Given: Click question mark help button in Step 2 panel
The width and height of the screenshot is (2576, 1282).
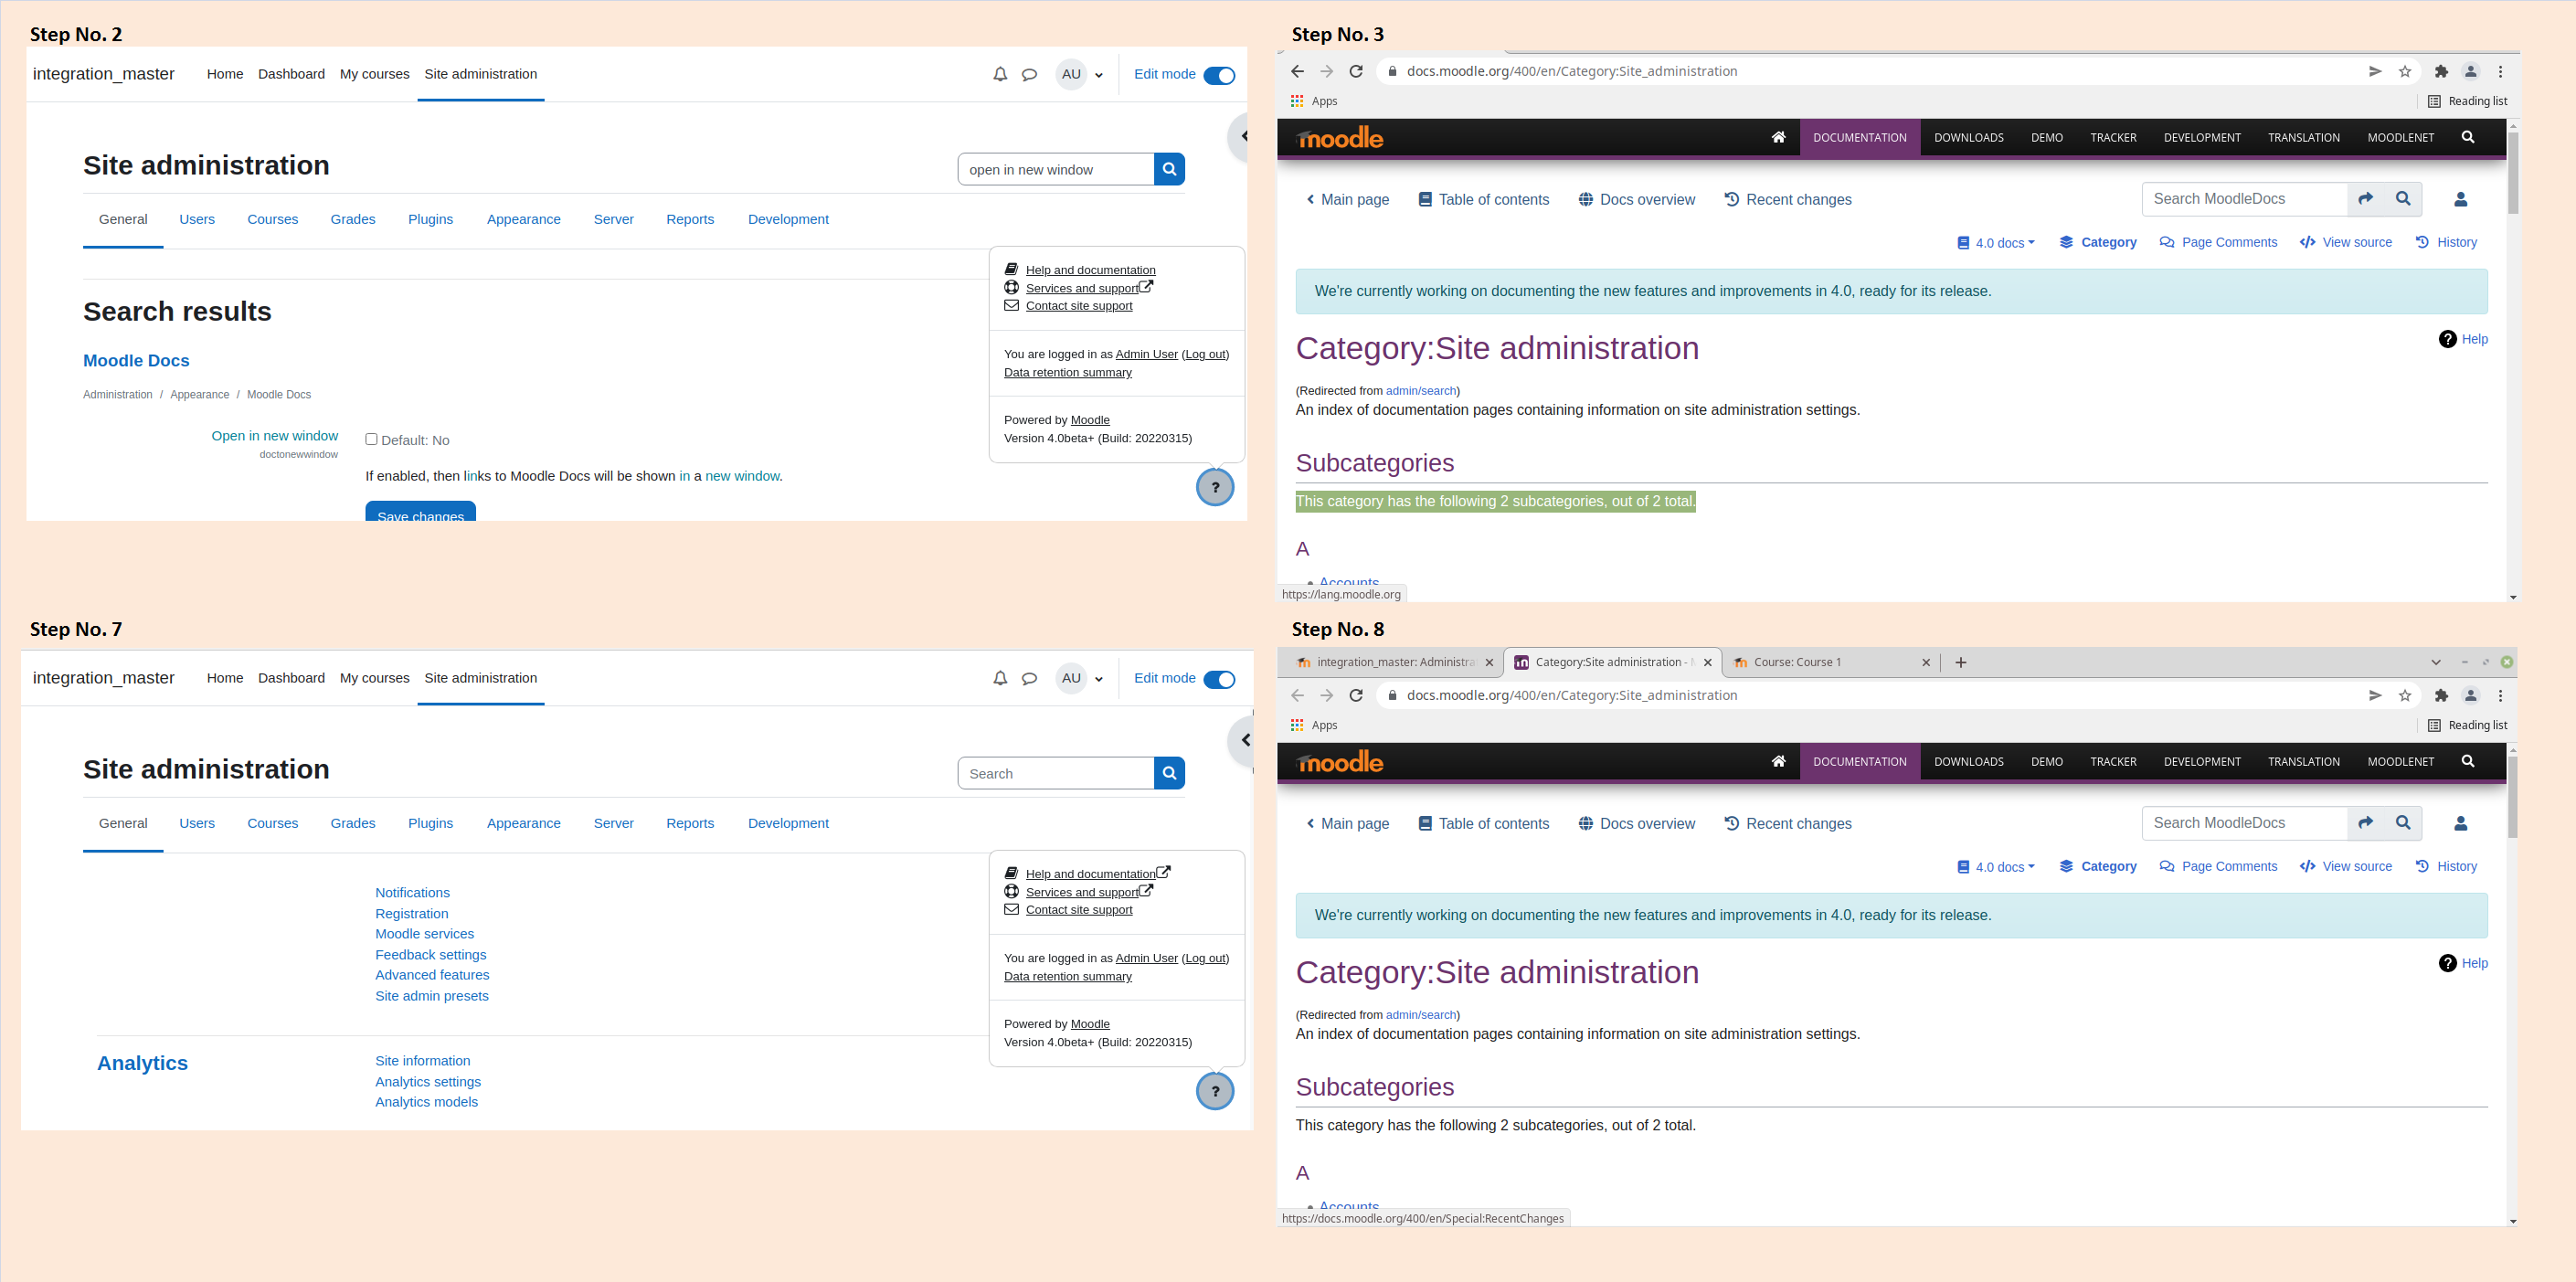Looking at the screenshot, I should (1215, 487).
